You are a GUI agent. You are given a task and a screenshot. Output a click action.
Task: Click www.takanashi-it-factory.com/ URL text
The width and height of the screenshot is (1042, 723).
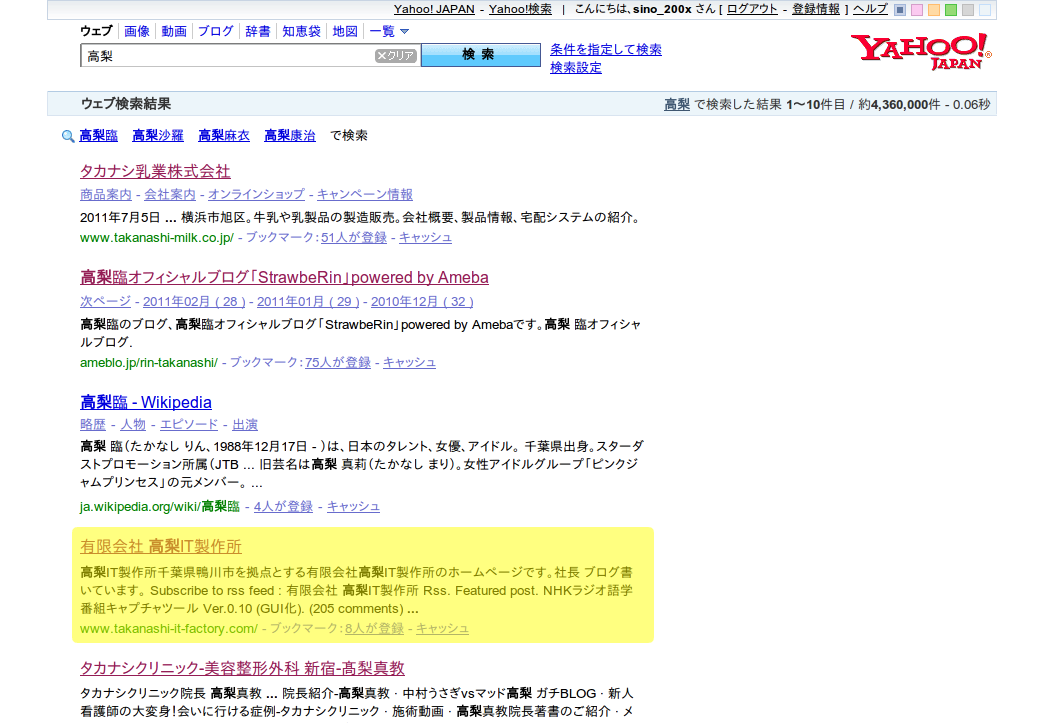point(169,629)
